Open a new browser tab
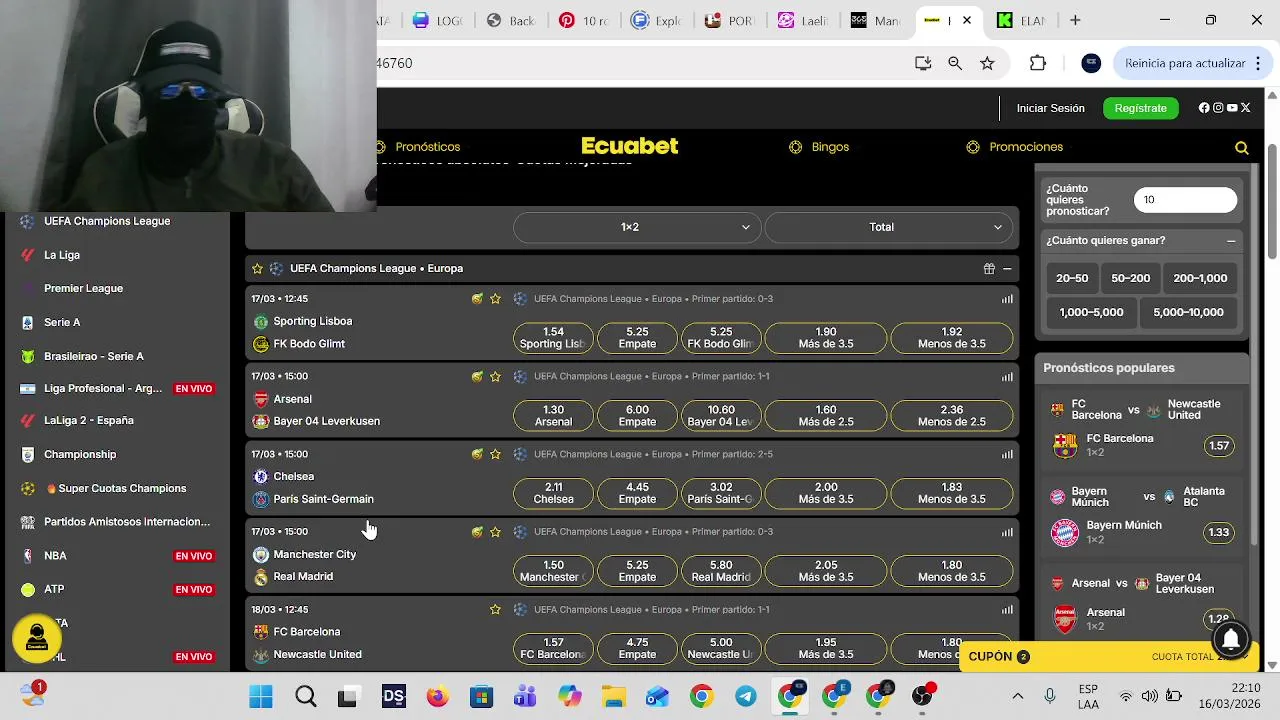Image resolution: width=1280 pixels, height=720 pixels. 1075,20
